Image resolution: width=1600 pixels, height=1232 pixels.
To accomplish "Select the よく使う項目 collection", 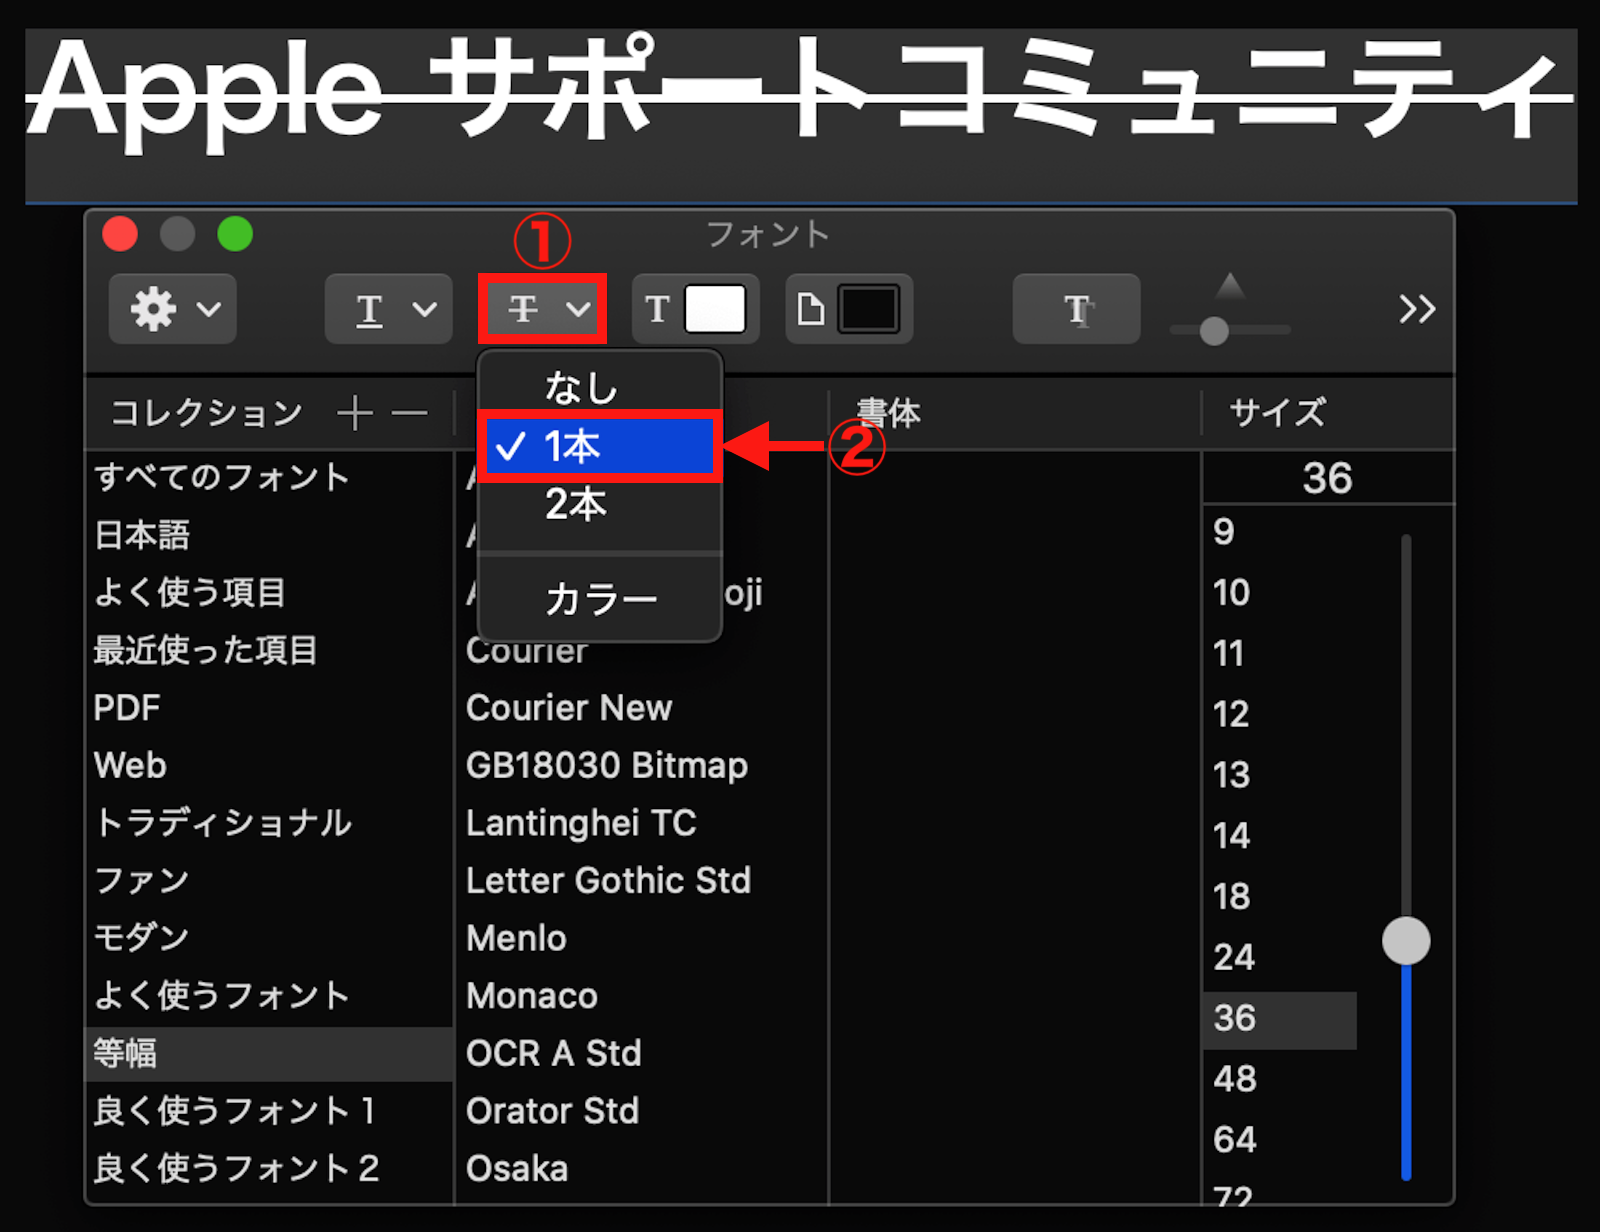I will pos(270,592).
